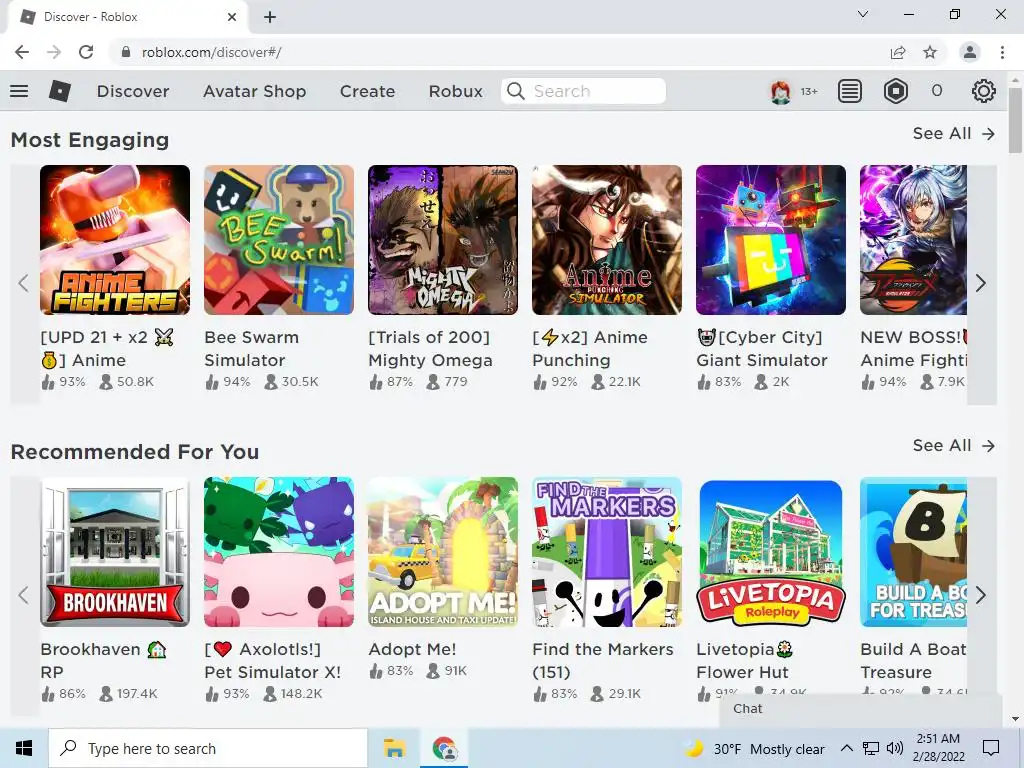Open Pet Simulator X axolotl thumbnail

[x=279, y=552]
